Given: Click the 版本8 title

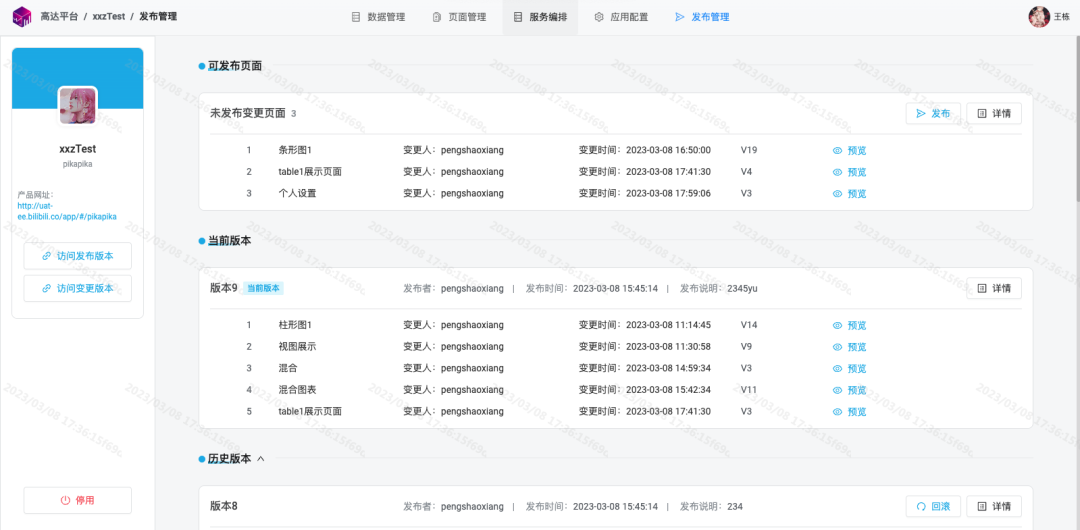Looking at the screenshot, I should (224, 507).
